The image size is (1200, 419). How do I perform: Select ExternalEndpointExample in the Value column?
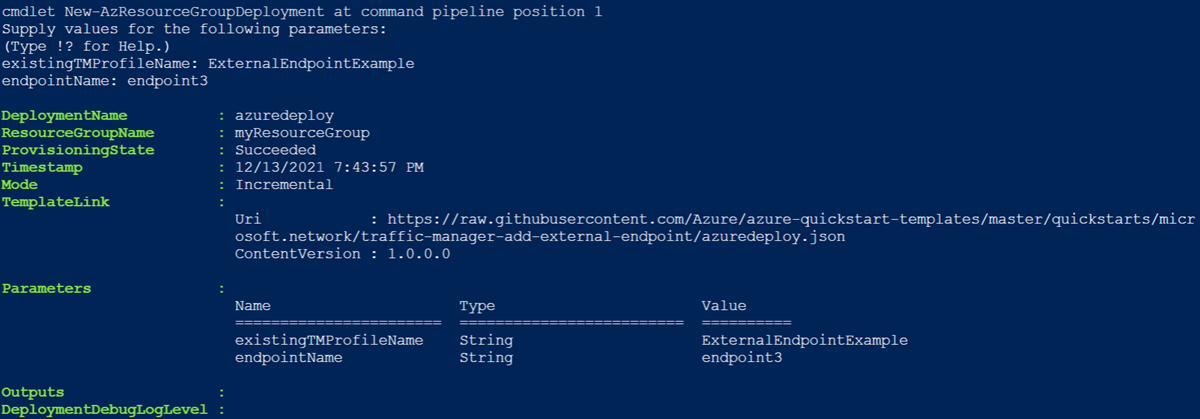(805, 340)
